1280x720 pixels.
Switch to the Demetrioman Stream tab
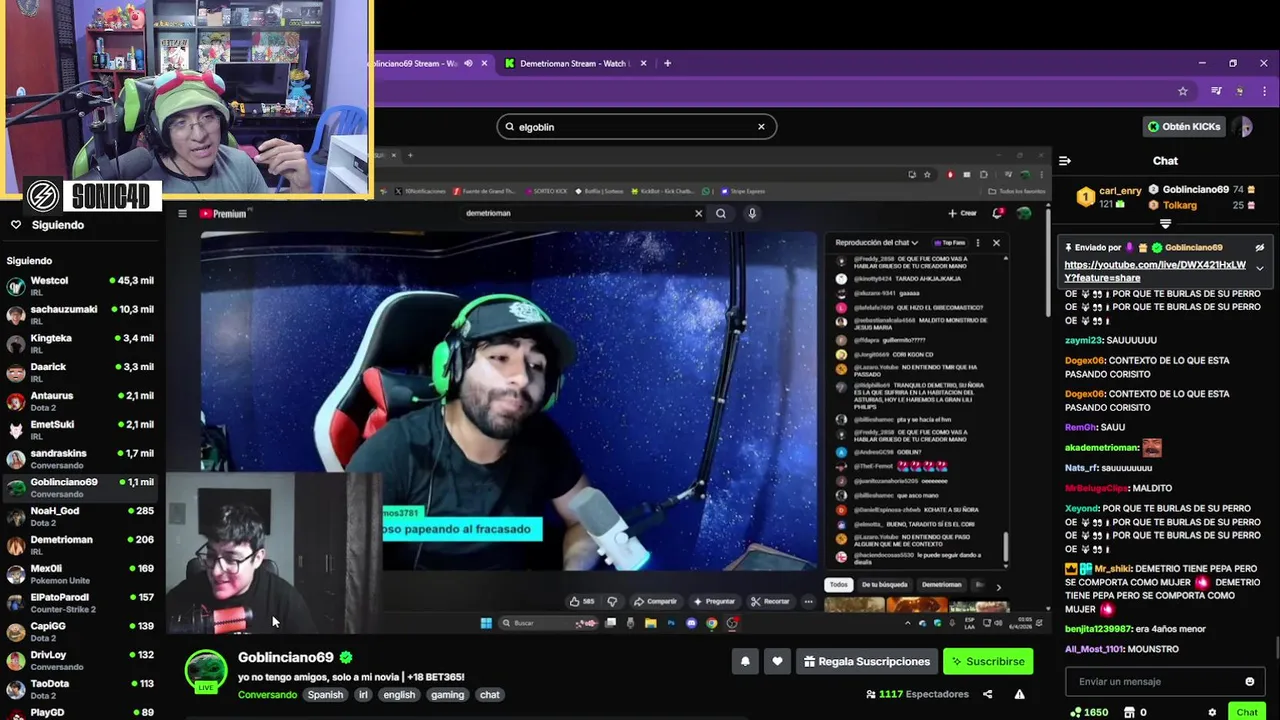pos(572,63)
